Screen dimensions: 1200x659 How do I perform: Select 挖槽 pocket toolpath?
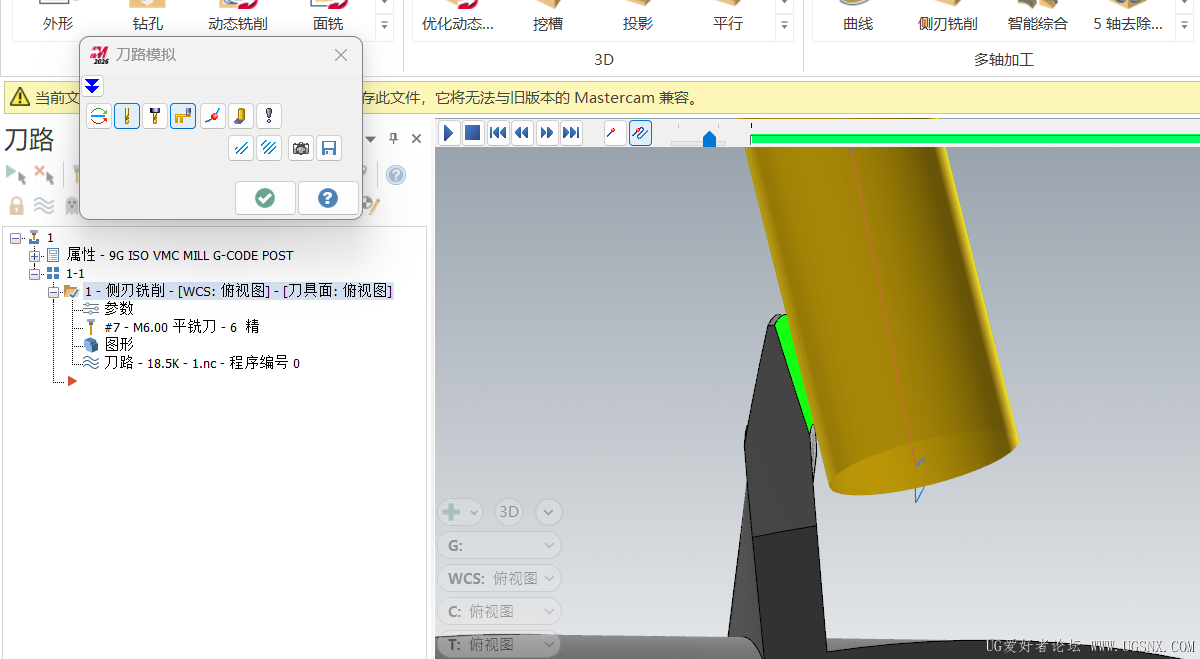pos(548,17)
